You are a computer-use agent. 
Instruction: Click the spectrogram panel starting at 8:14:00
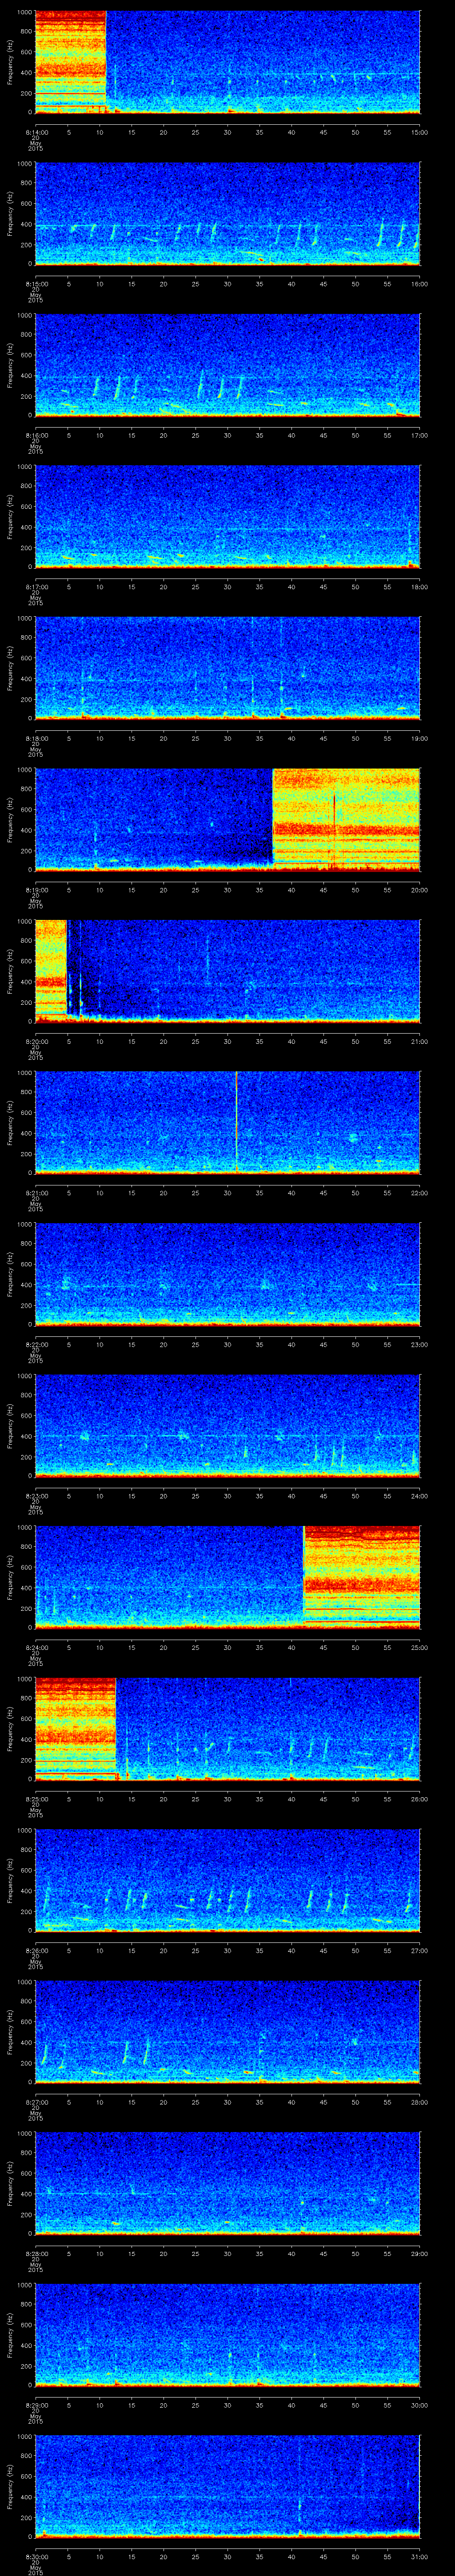(228, 62)
